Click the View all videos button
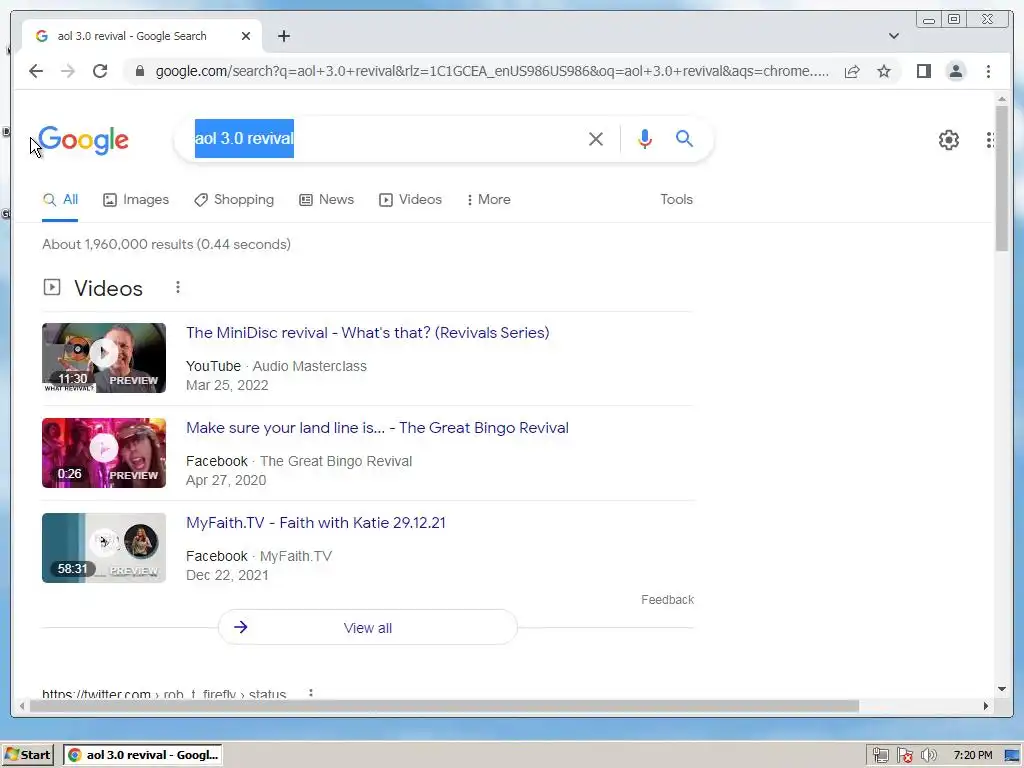The image size is (1024, 768). coord(368,628)
